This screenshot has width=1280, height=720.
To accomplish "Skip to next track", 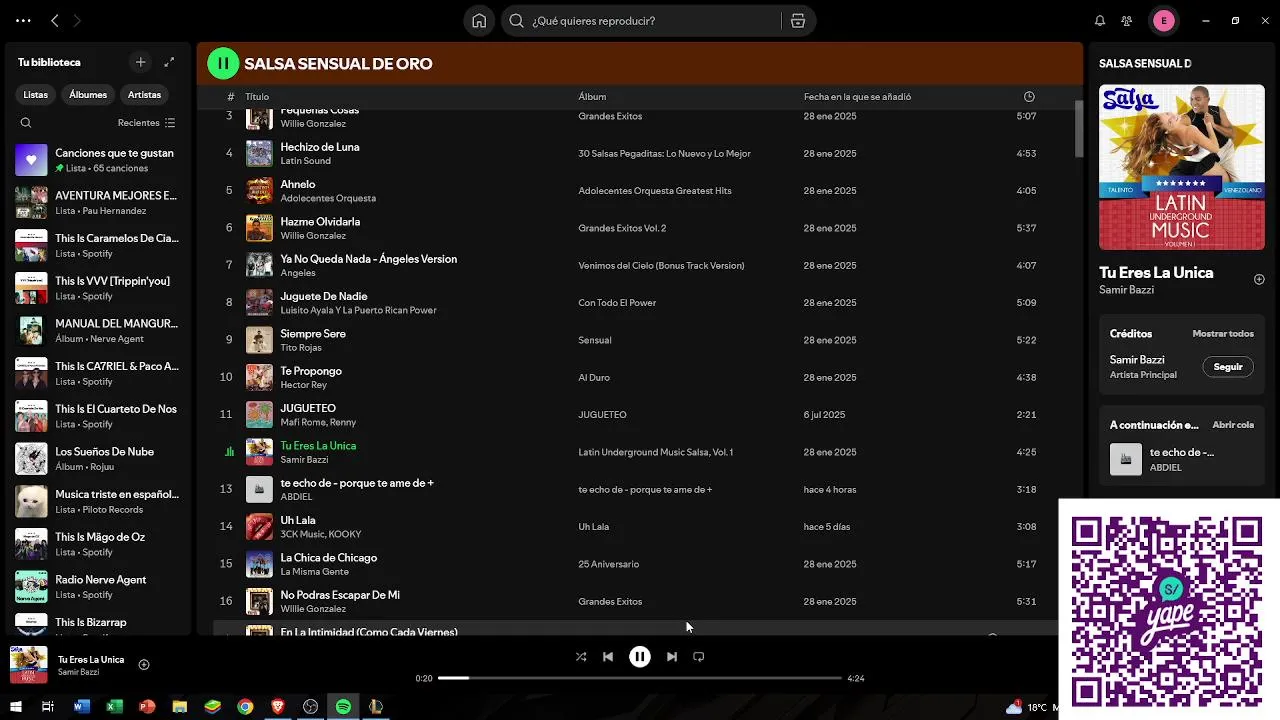I will (x=672, y=657).
